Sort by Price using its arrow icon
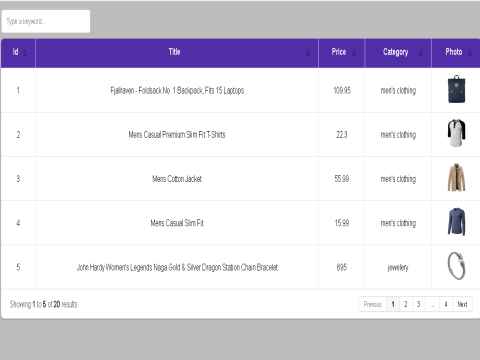Screen dimensions: 480x360 pyautogui.click(x=354, y=52)
